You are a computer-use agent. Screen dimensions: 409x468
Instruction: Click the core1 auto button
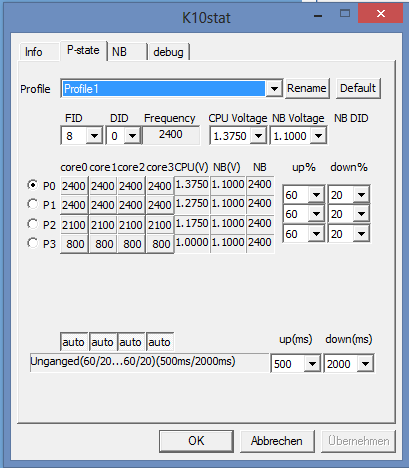(103, 342)
